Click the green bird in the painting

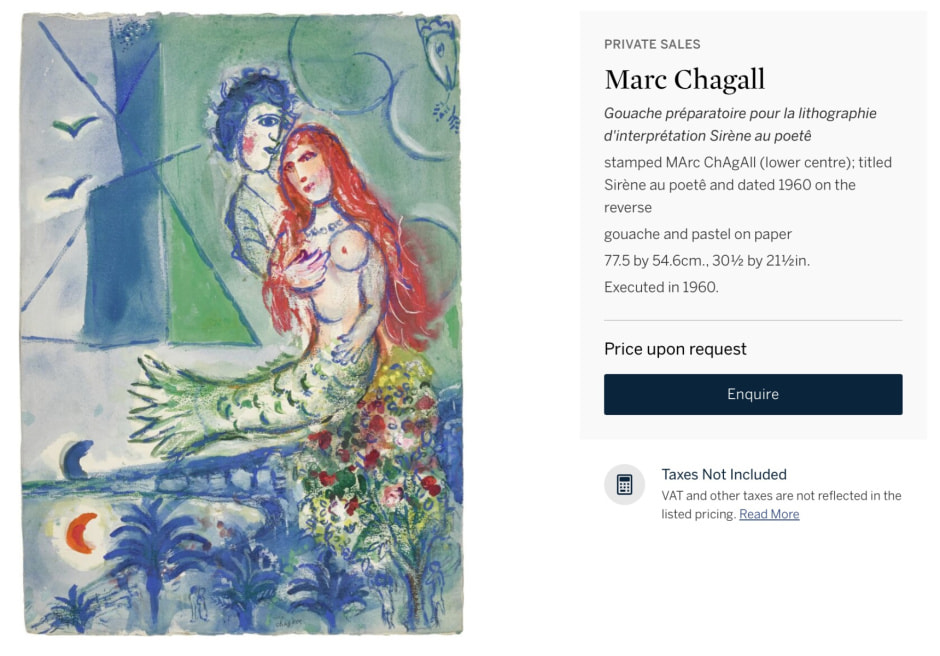pyautogui.click(x=74, y=125)
